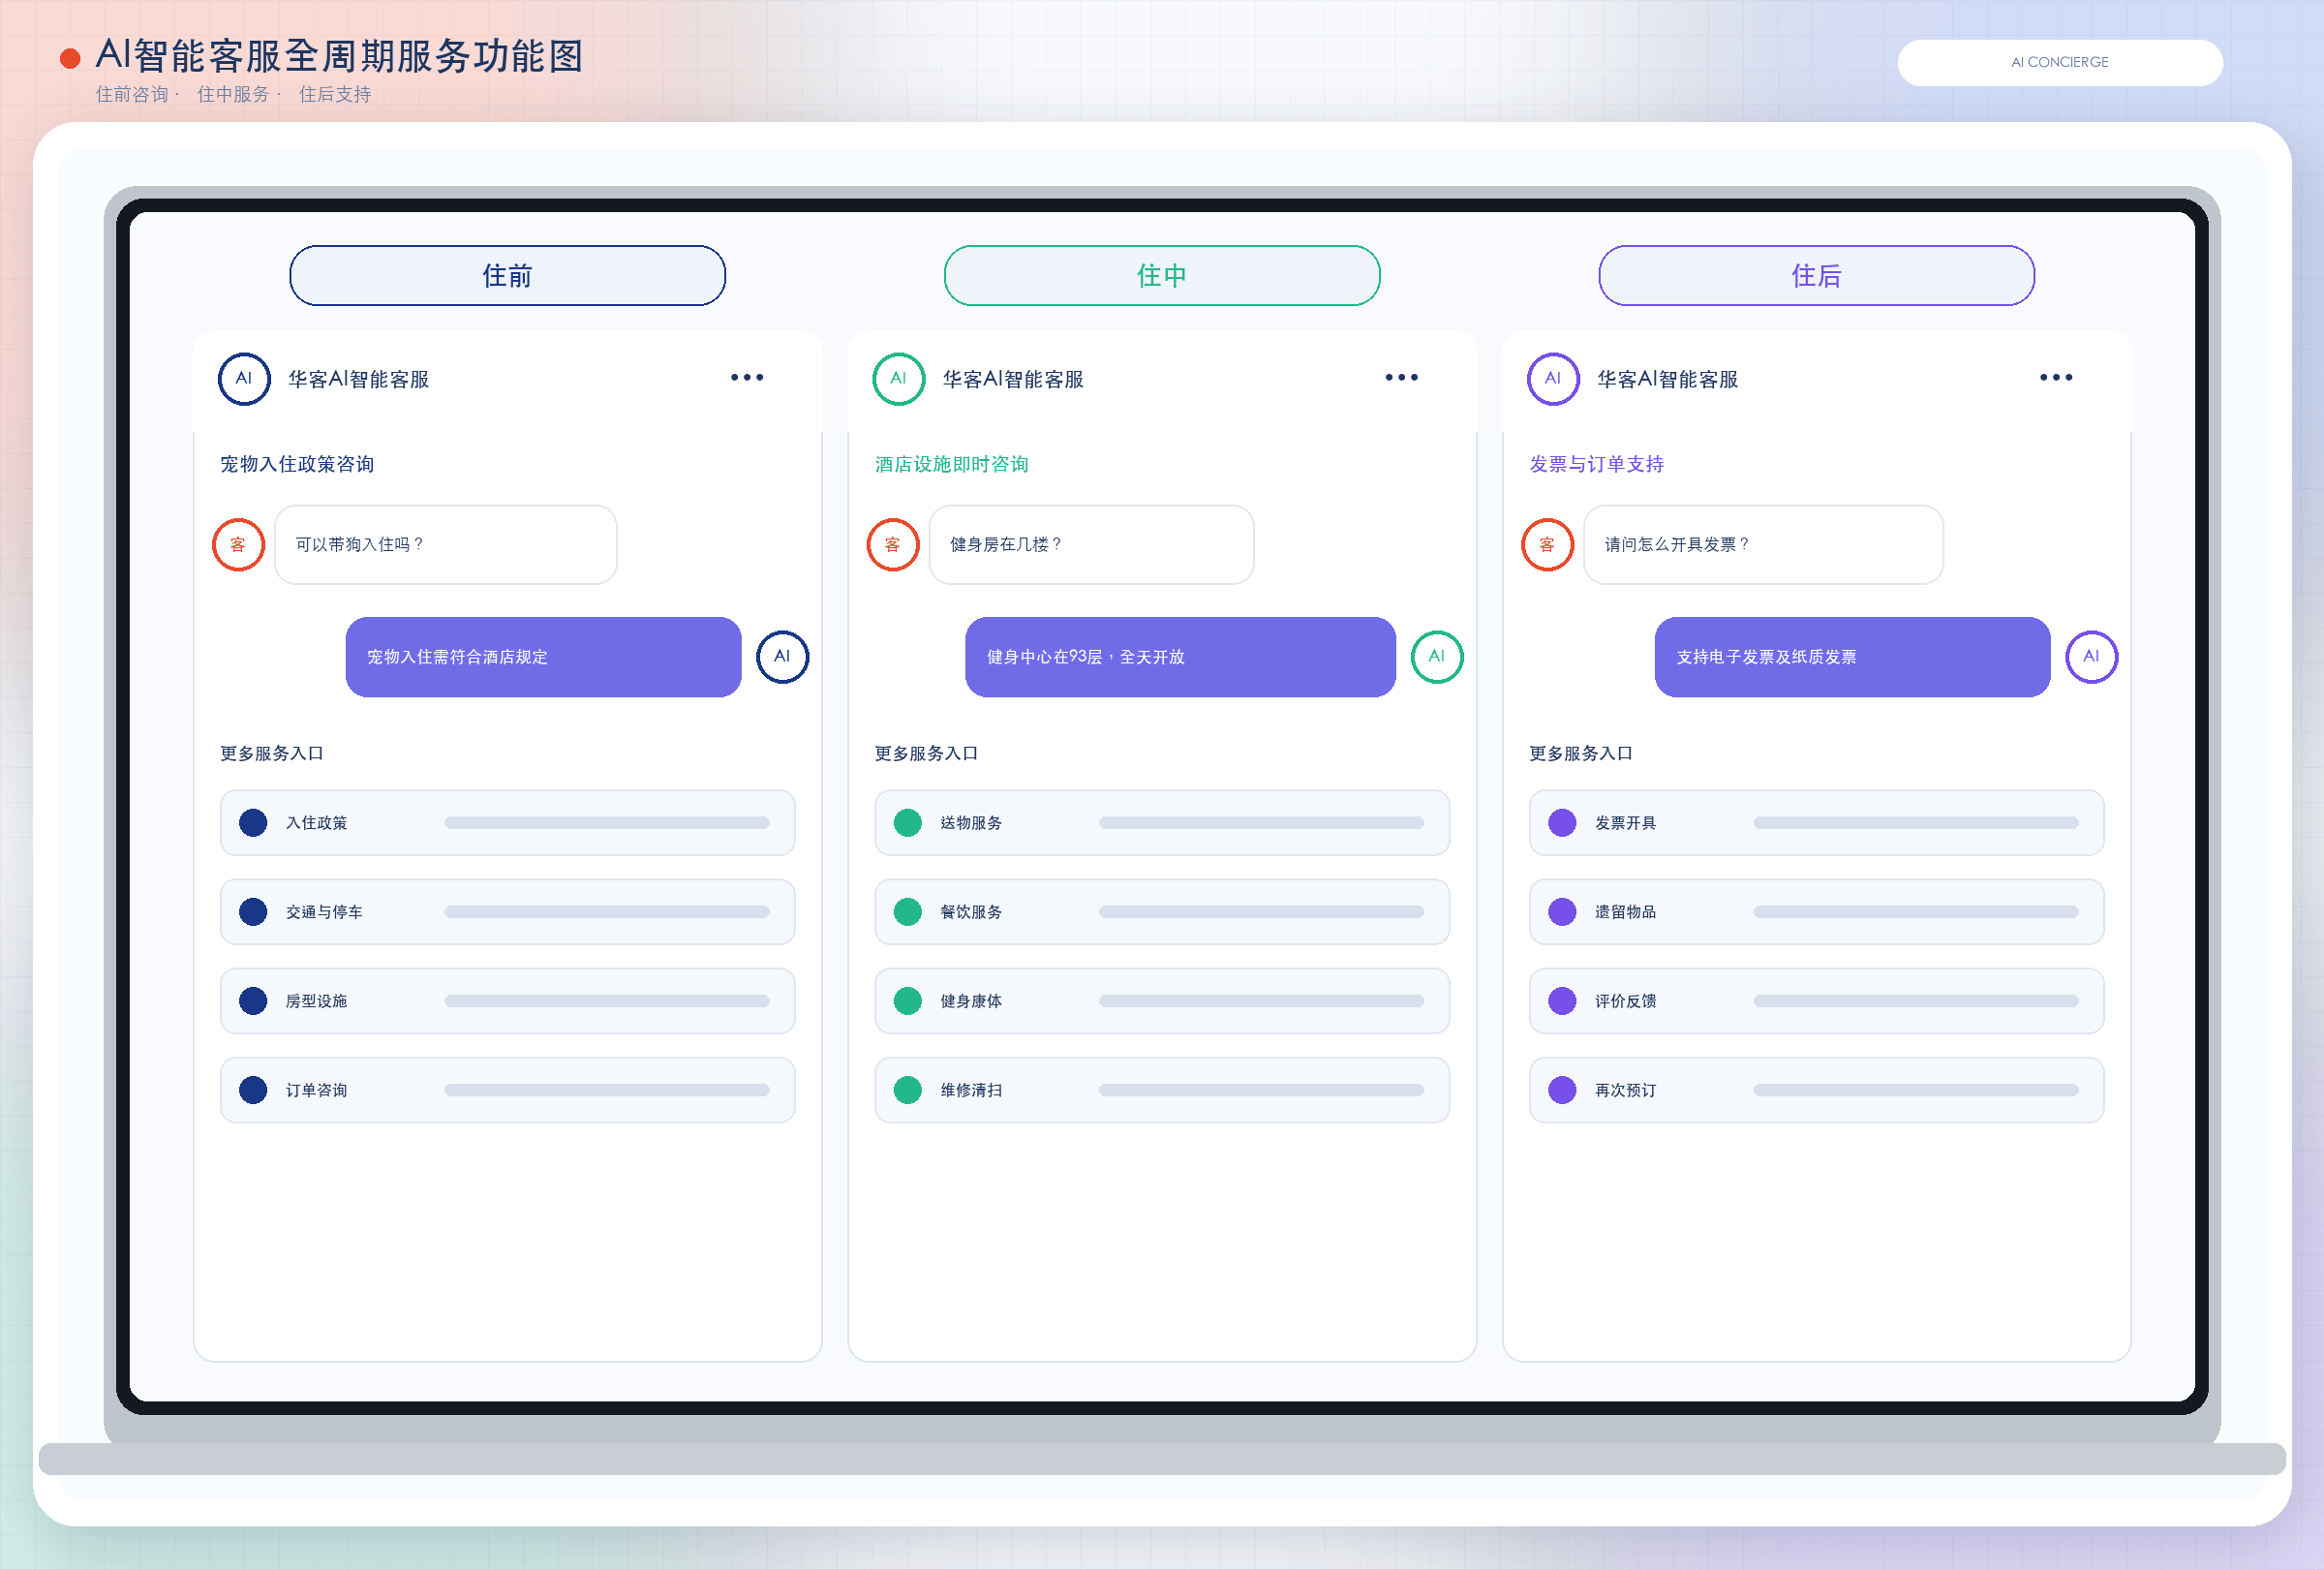The width and height of the screenshot is (2324, 1569).
Task: Open the 餐饮服务 service entry
Action: click(x=1162, y=912)
